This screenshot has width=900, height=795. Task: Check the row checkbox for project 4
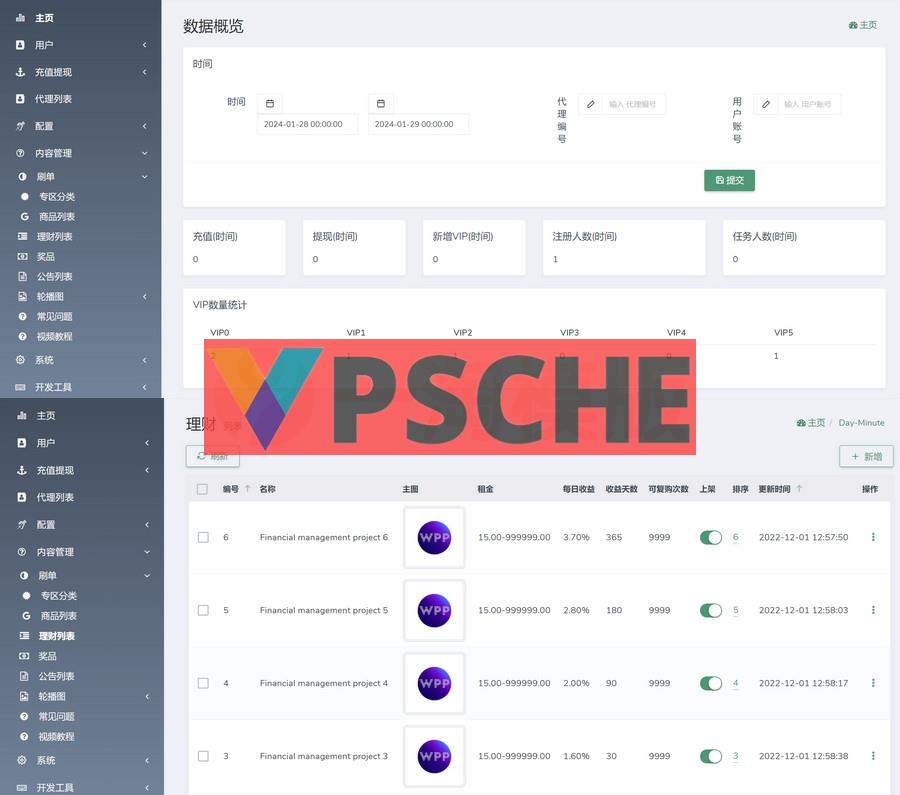[202, 683]
